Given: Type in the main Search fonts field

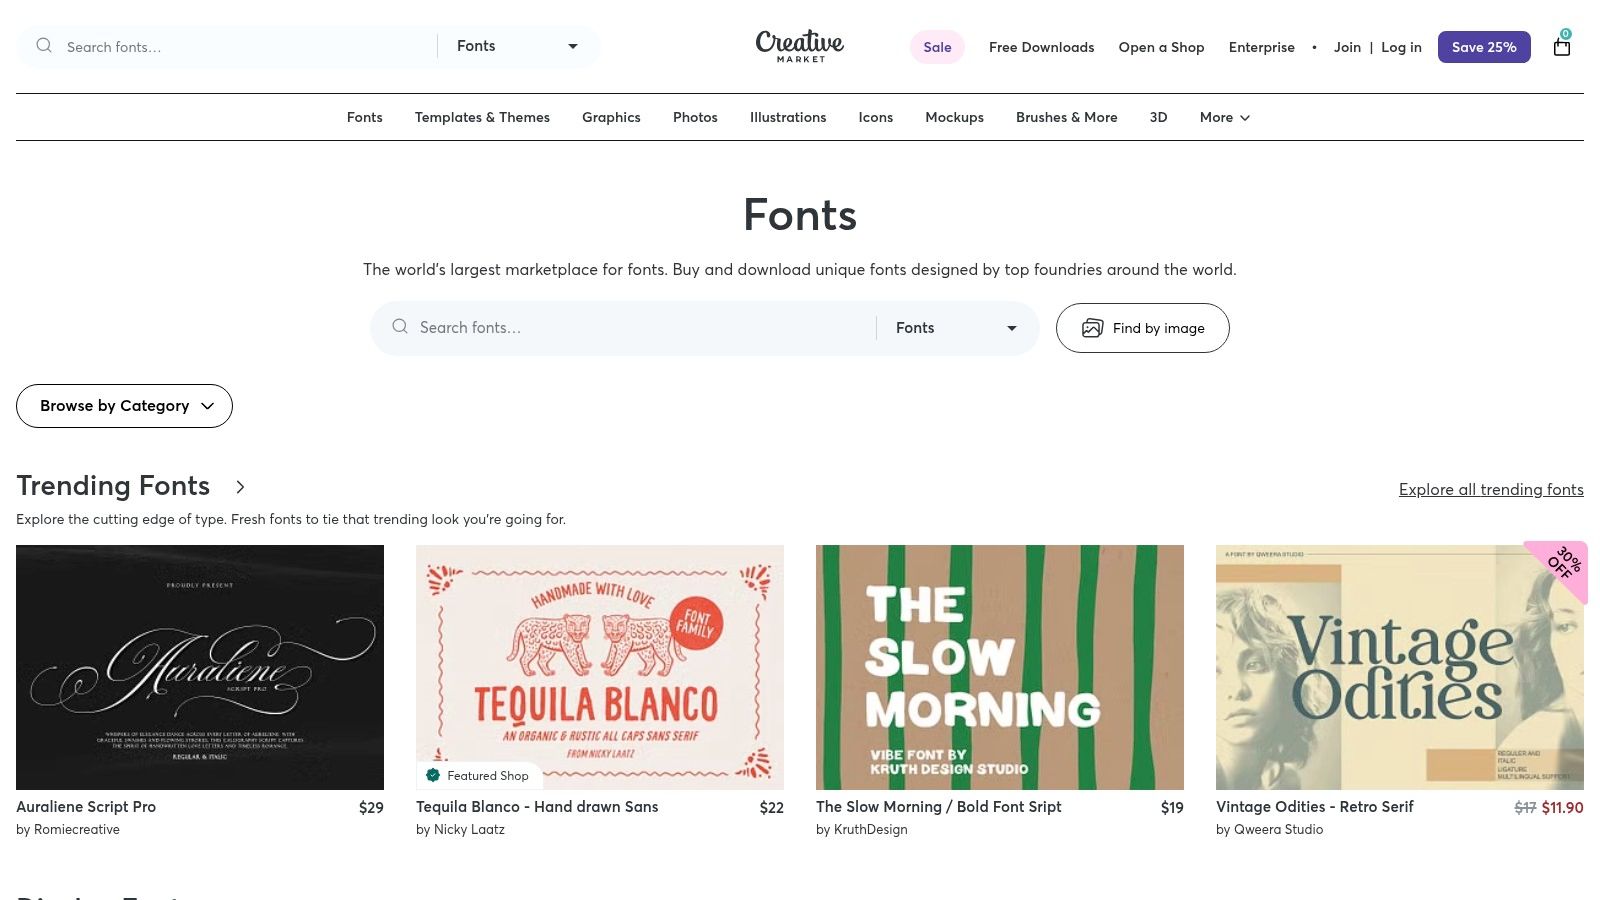Looking at the screenshot, I should click(640, 328).
